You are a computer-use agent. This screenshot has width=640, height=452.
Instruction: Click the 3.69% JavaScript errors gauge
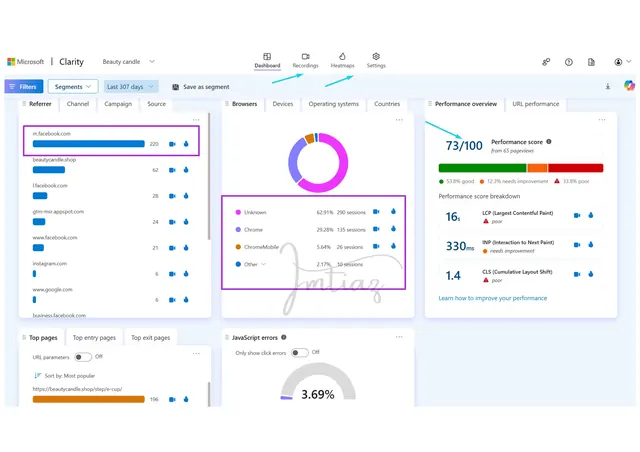(318, 383)
